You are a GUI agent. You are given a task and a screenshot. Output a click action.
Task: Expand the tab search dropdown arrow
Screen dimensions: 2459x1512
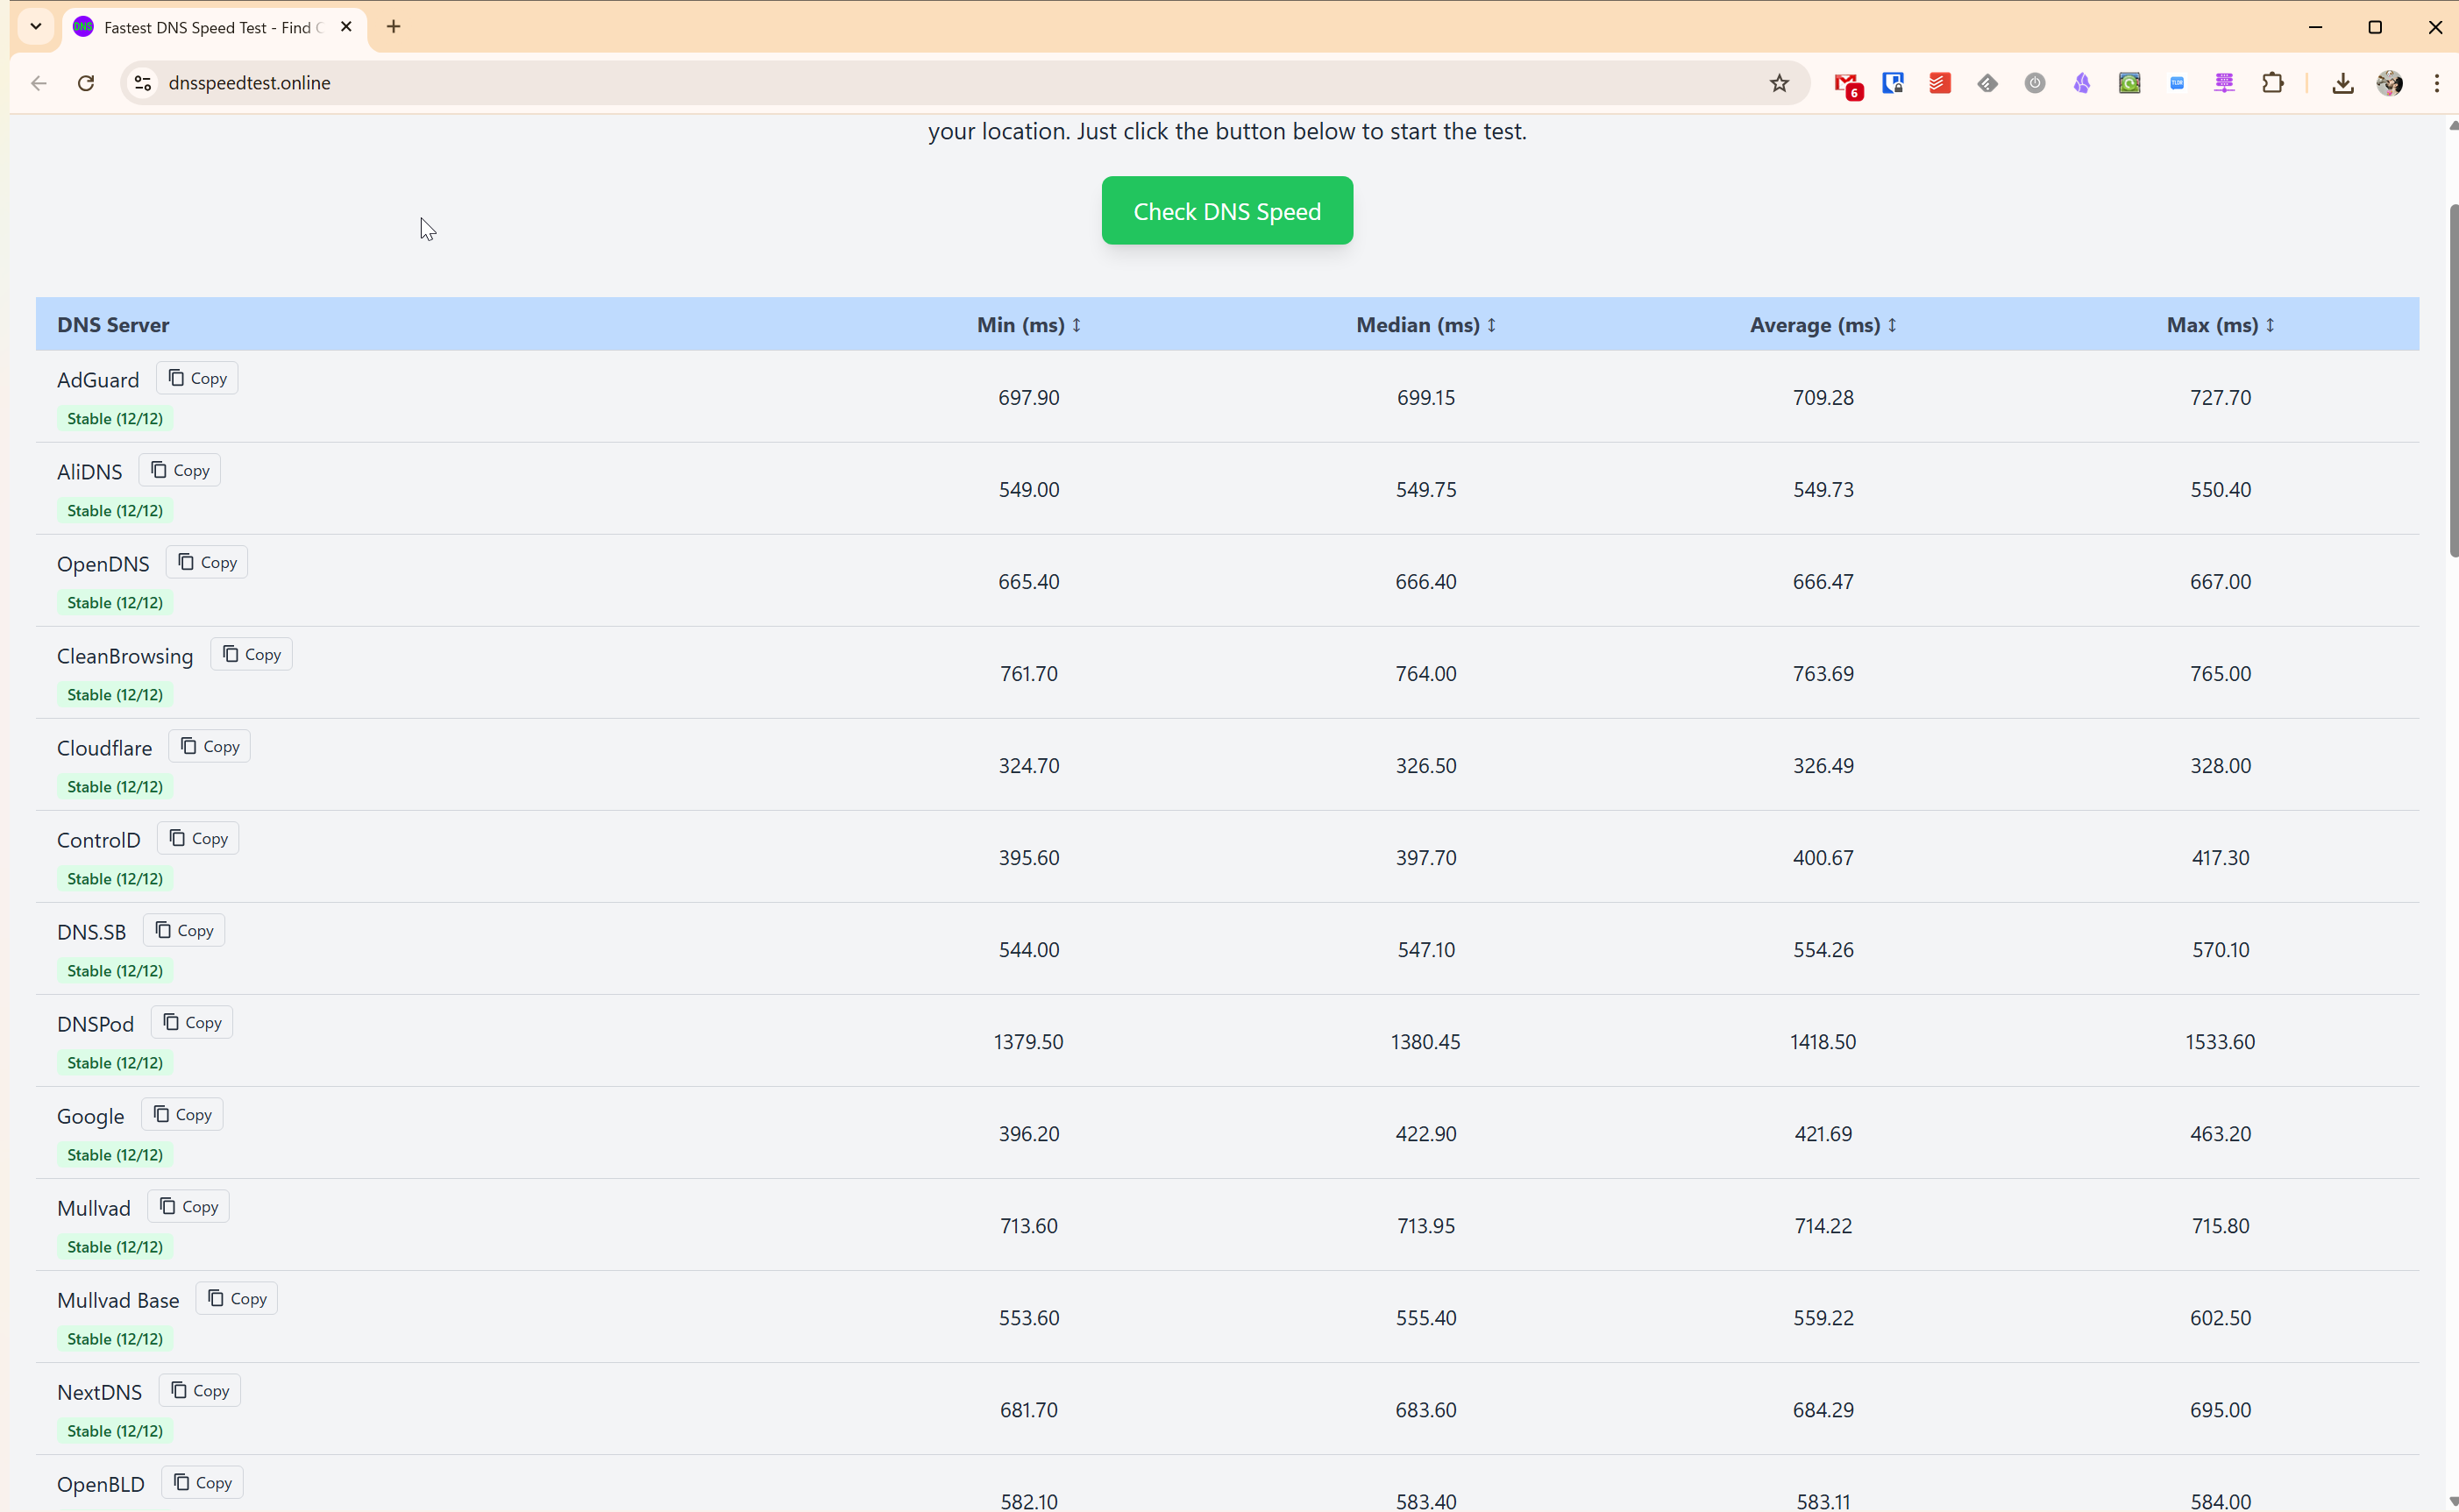(36, 27)
